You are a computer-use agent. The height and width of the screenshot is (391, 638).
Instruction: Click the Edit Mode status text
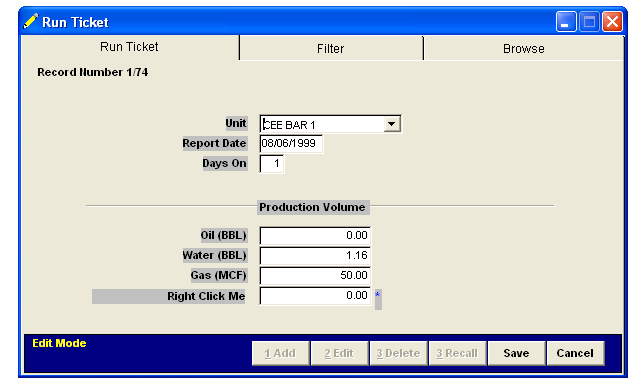click(x=59, y=343)
